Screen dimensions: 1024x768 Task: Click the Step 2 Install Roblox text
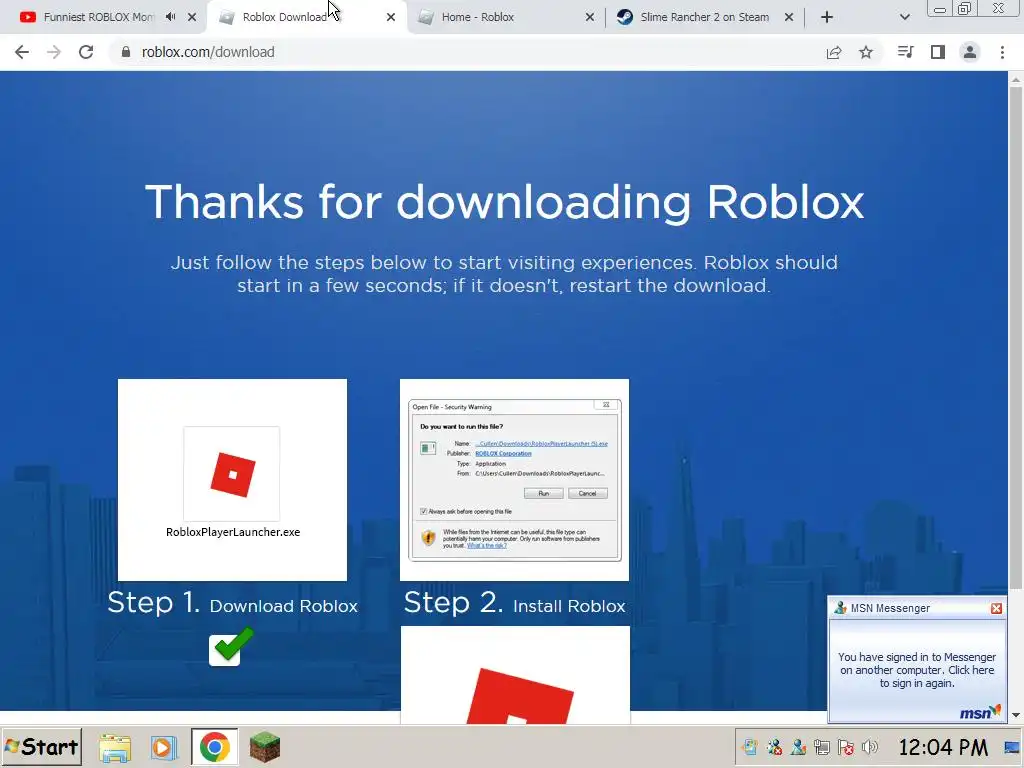(x=515, y=603)
